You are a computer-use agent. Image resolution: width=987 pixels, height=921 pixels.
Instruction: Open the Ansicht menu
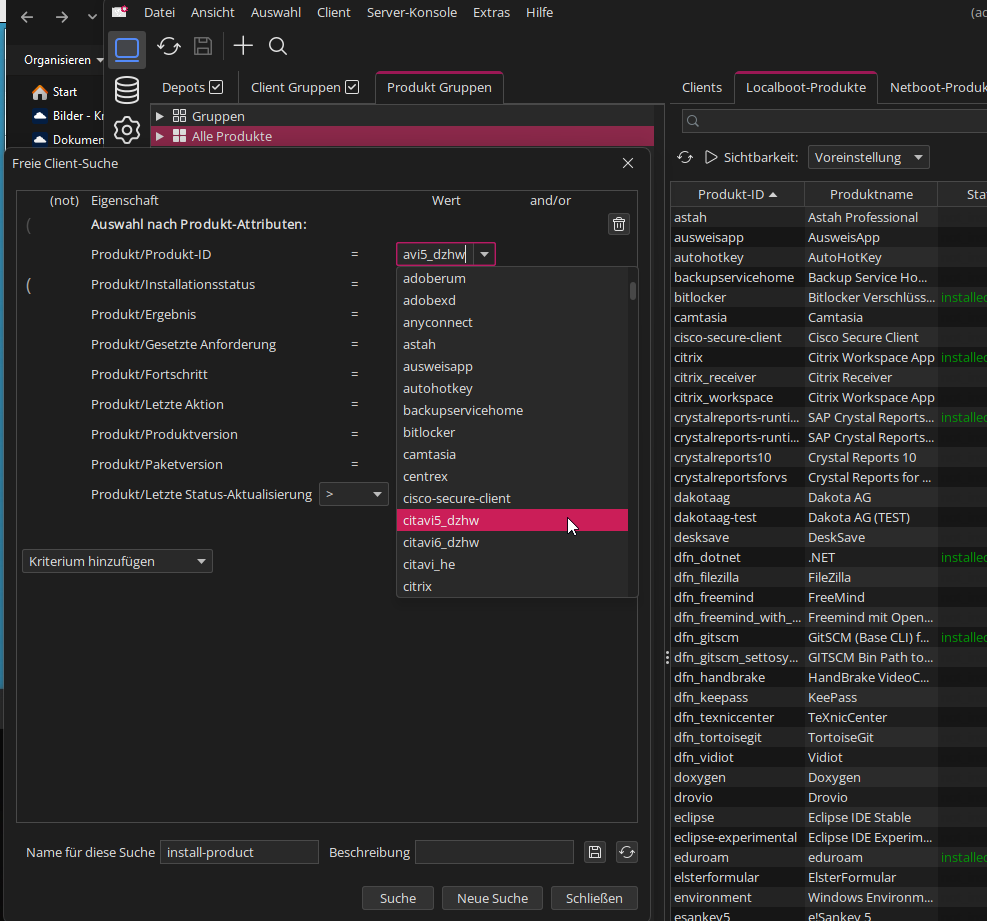click(x=213, y=13)
